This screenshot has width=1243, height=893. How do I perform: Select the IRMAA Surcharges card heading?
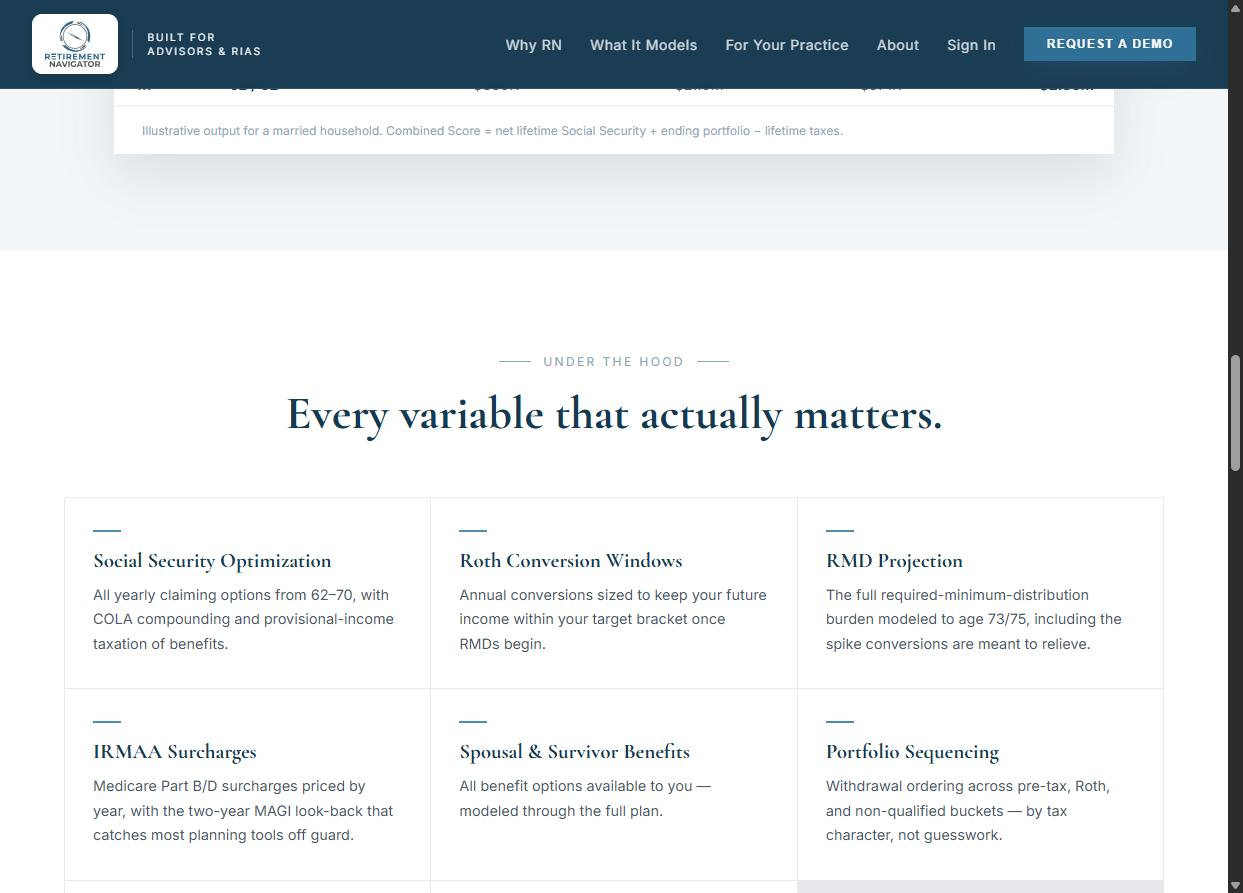coord(174,752)
